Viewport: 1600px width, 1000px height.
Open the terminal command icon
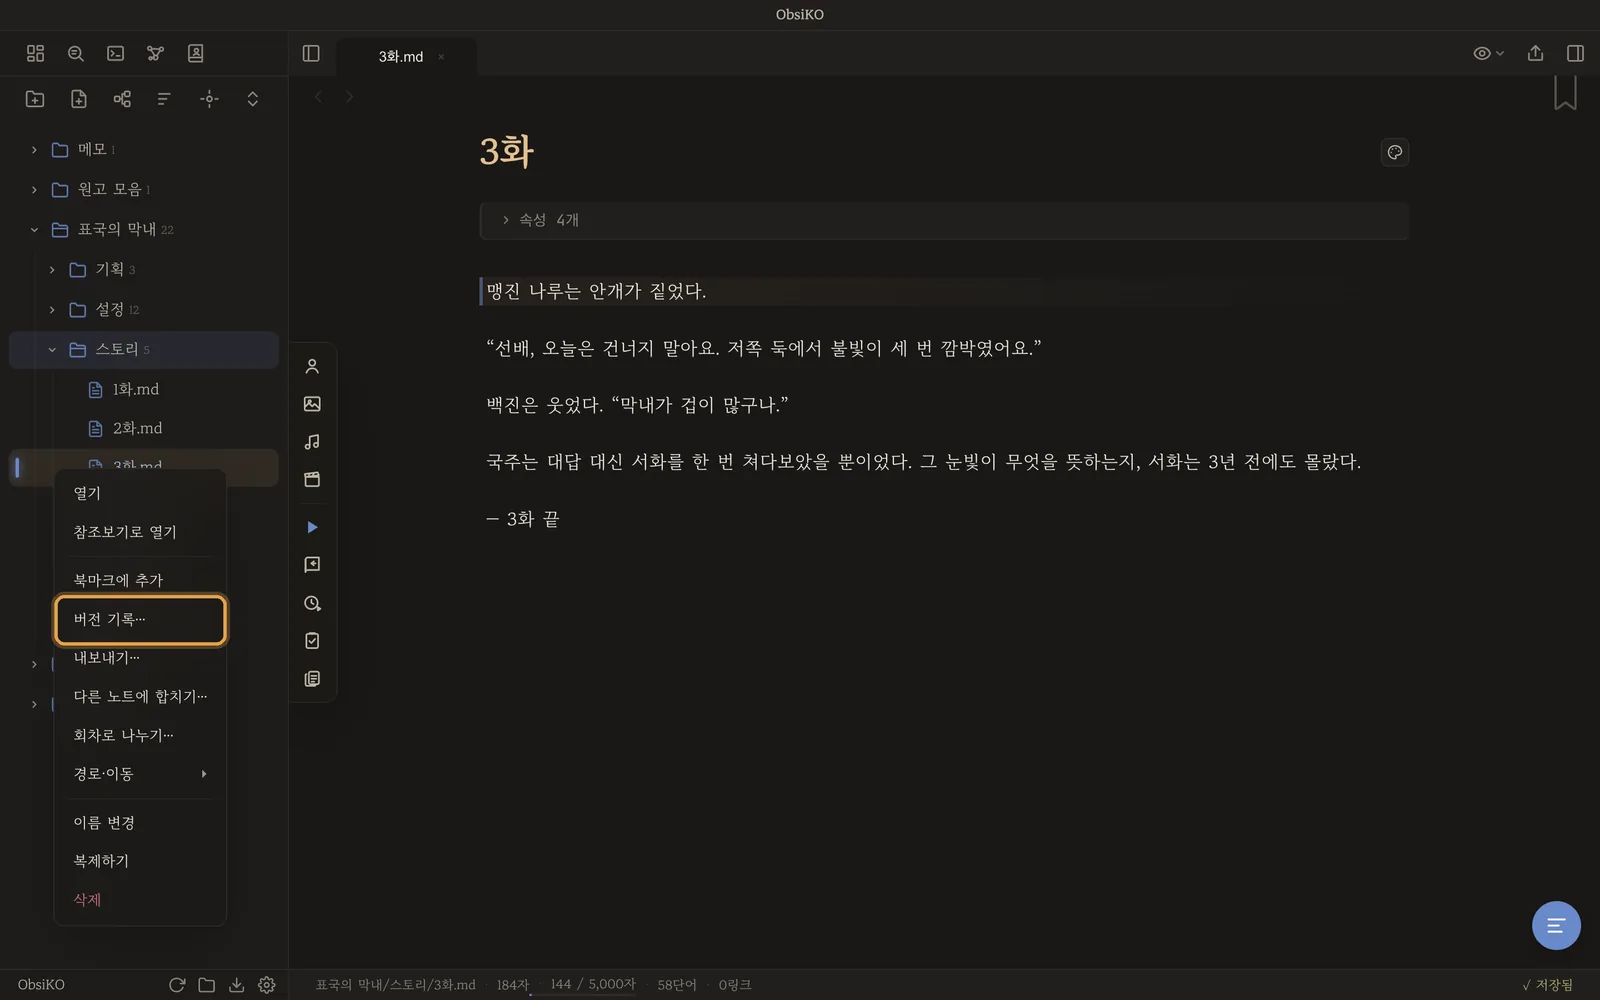115,53
